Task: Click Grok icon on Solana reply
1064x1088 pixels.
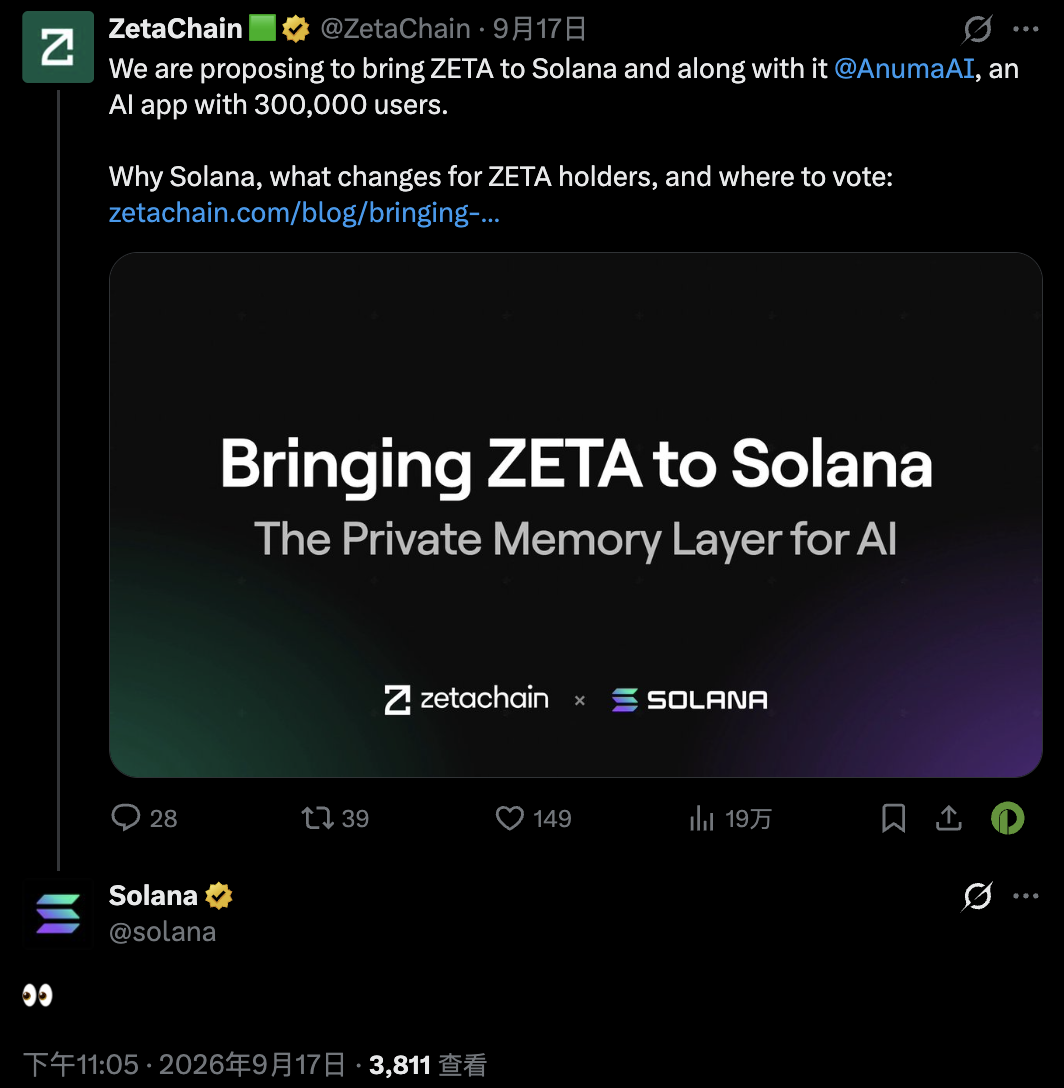Action: pos(977,896)
